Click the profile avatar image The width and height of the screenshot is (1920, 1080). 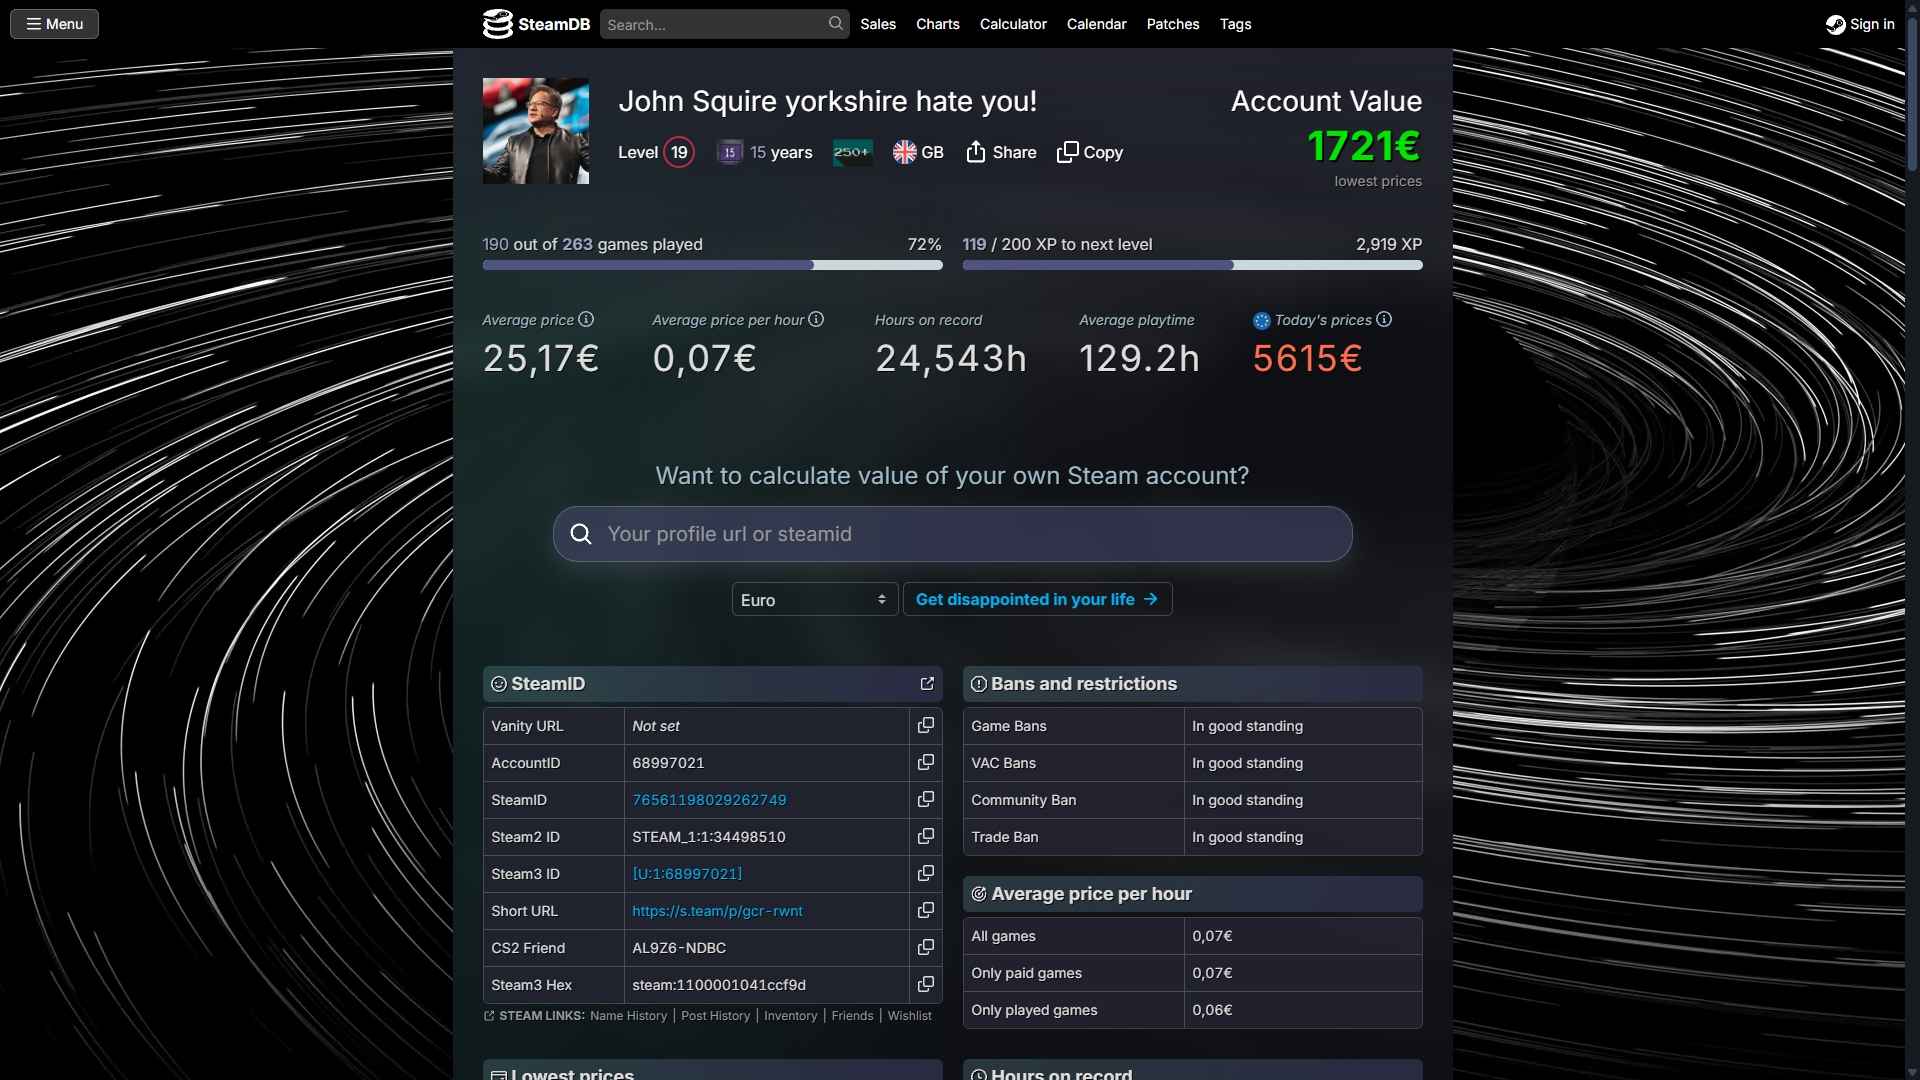click(536, 131)
